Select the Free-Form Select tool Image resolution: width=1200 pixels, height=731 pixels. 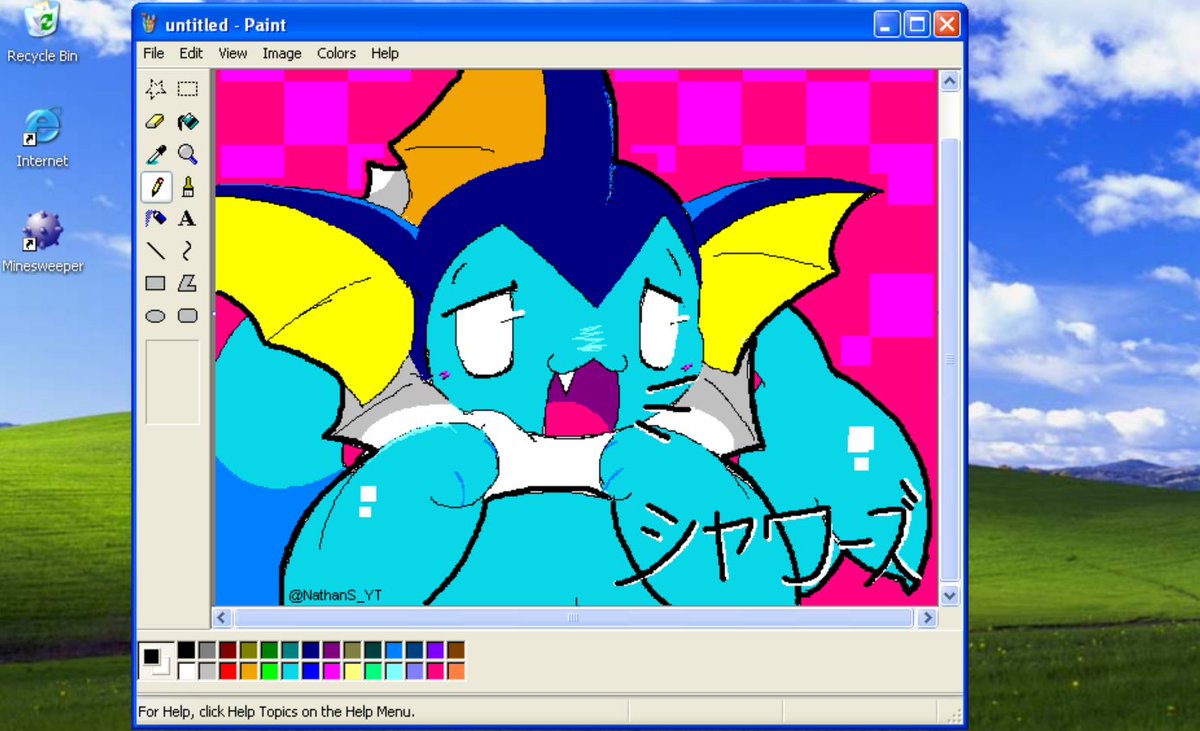(x=155, y=89)
